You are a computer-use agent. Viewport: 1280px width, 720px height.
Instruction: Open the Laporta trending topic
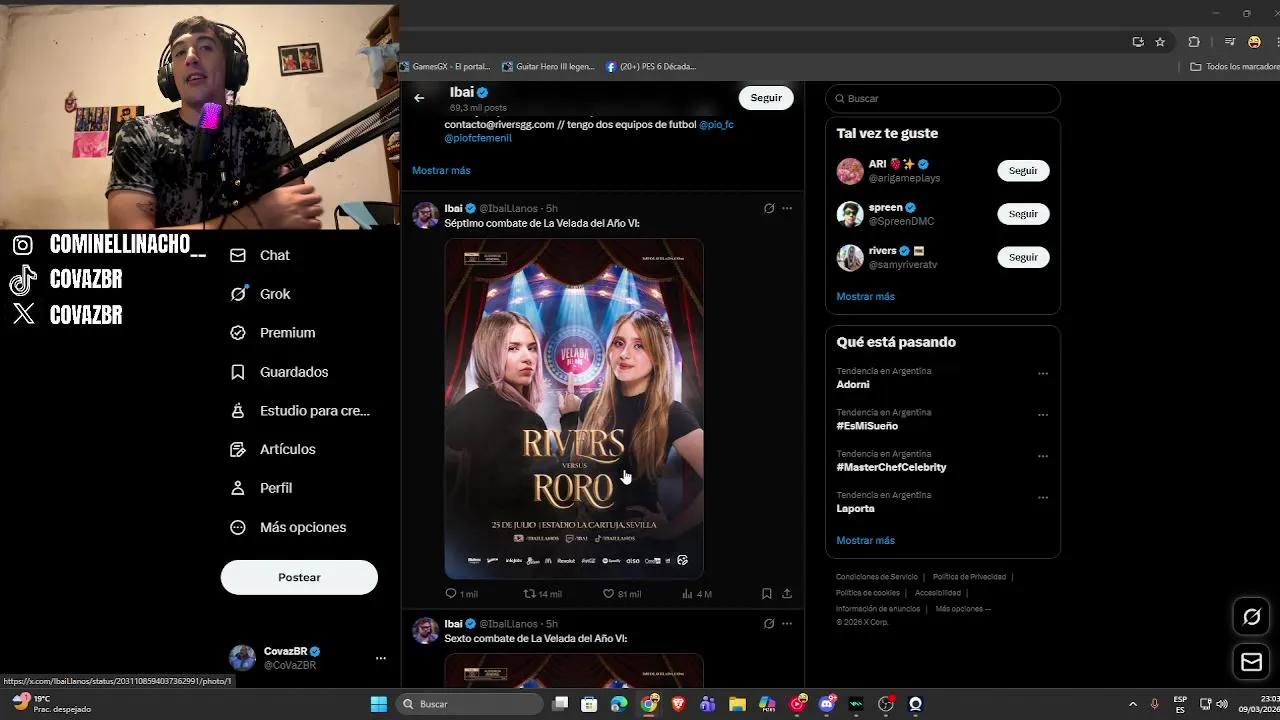point(855,508)
